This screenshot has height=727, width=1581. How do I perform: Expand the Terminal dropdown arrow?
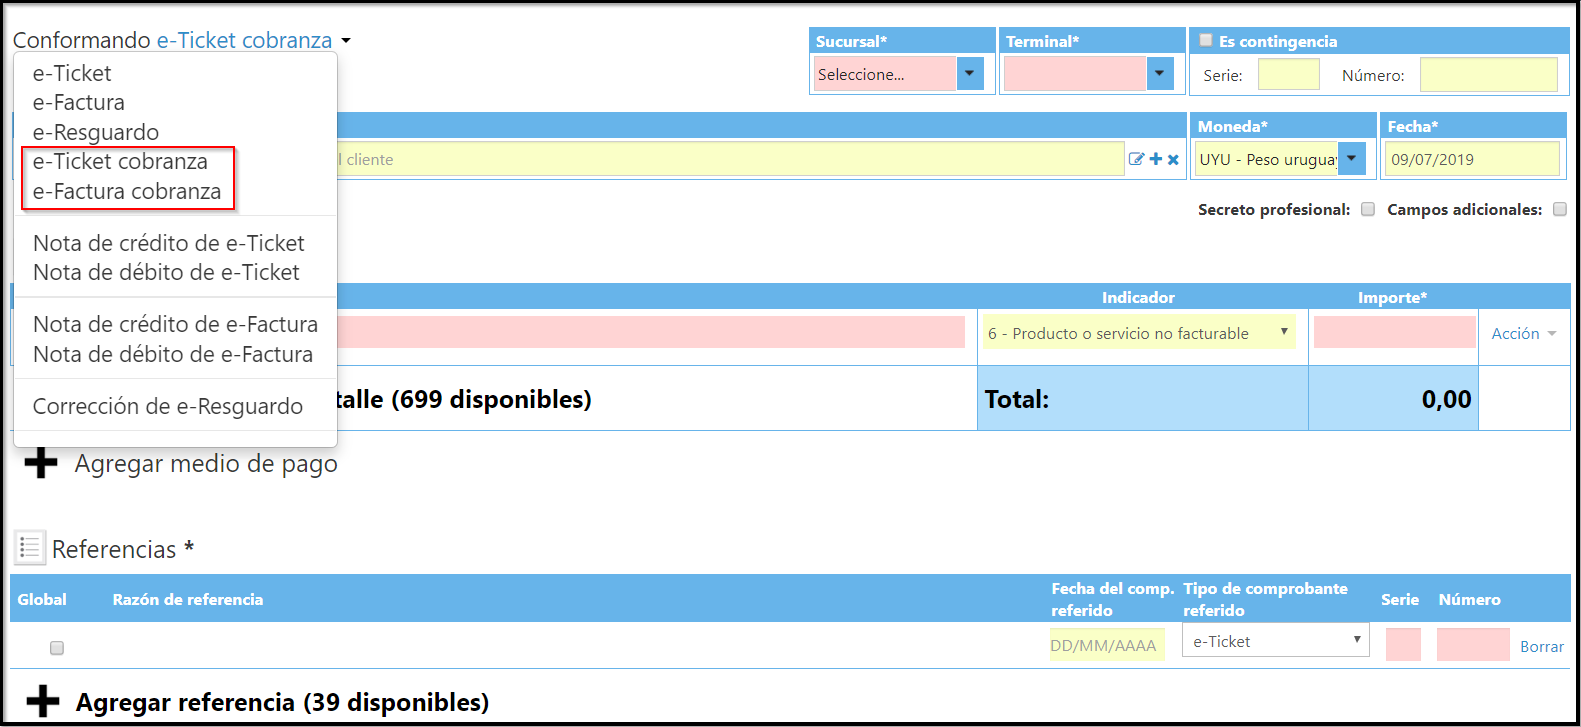pos(1159,74)
